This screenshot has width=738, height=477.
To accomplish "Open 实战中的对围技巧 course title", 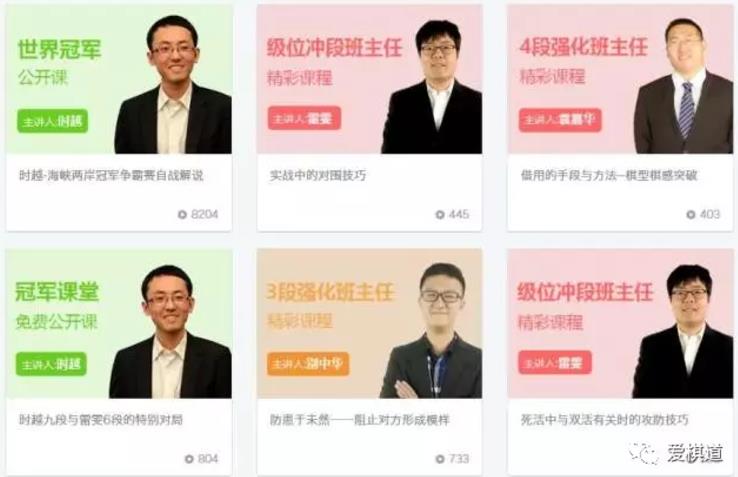I will click(318, 176).
